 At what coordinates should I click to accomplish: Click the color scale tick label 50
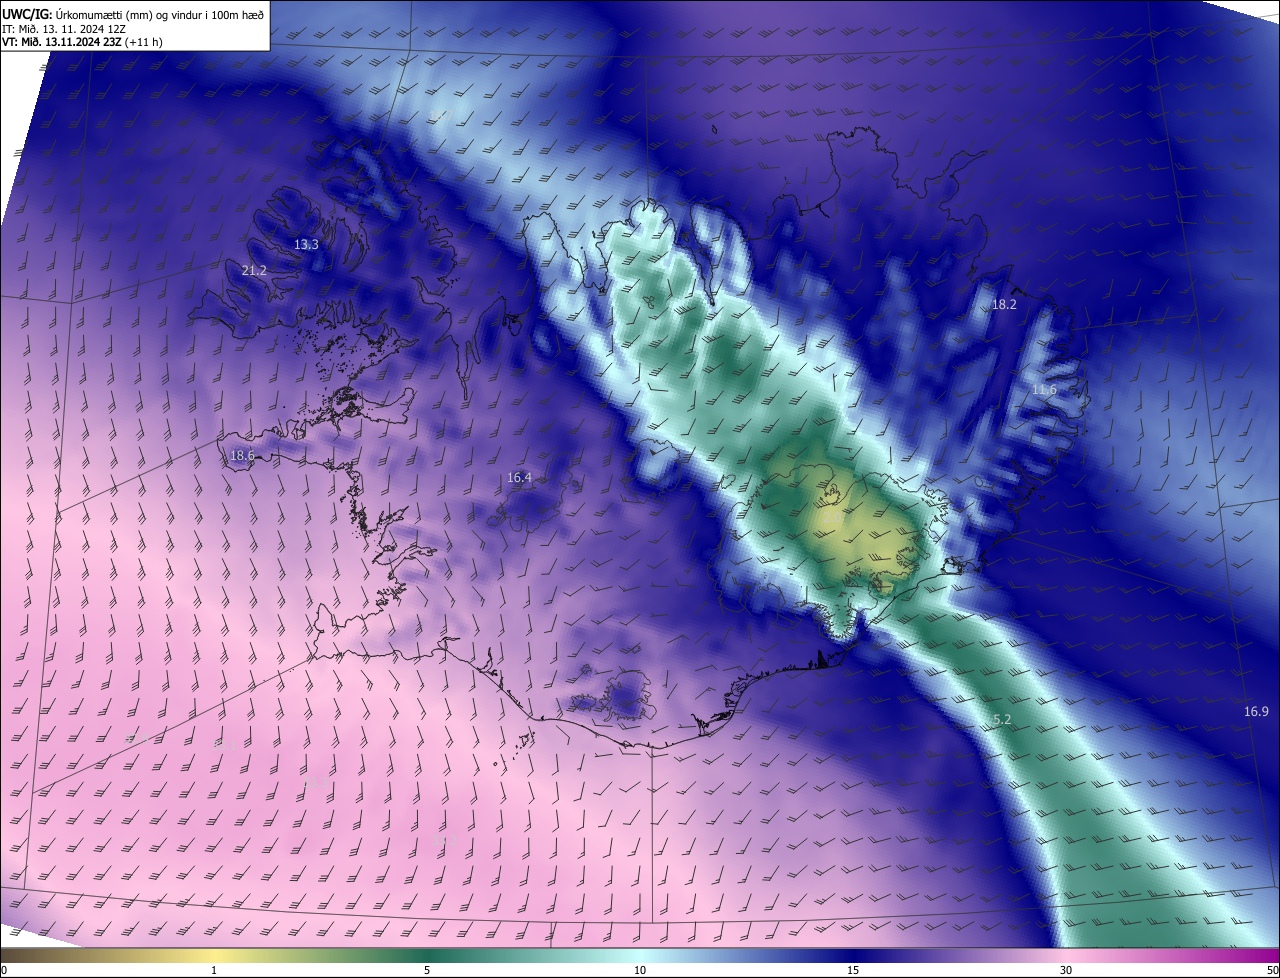click(x=1272, y=971)
